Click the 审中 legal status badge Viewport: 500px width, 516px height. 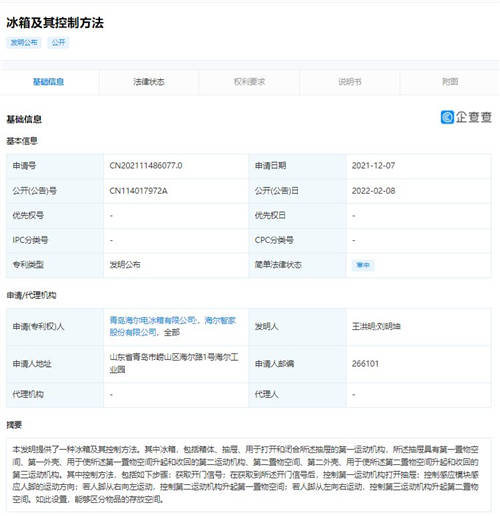point(363,265)
